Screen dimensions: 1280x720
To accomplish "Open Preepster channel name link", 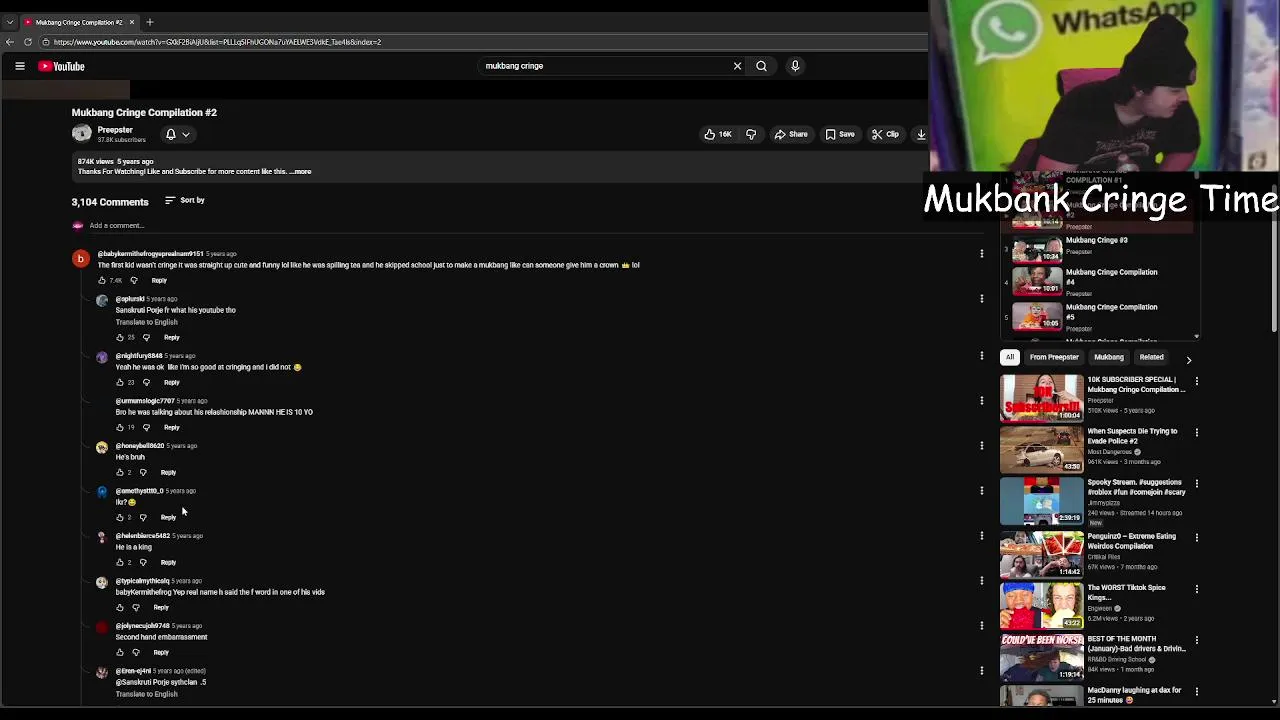I will pyautogui.click(x=115, y=130).
